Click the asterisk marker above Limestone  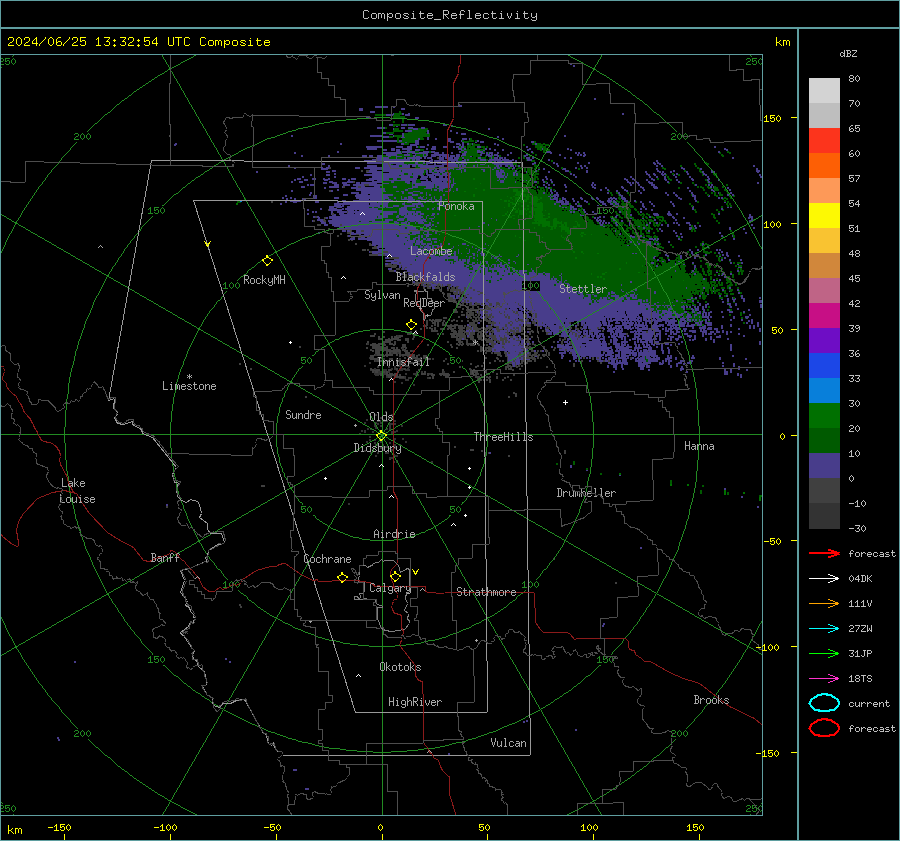pyautogui.click(x=189, y=377)
